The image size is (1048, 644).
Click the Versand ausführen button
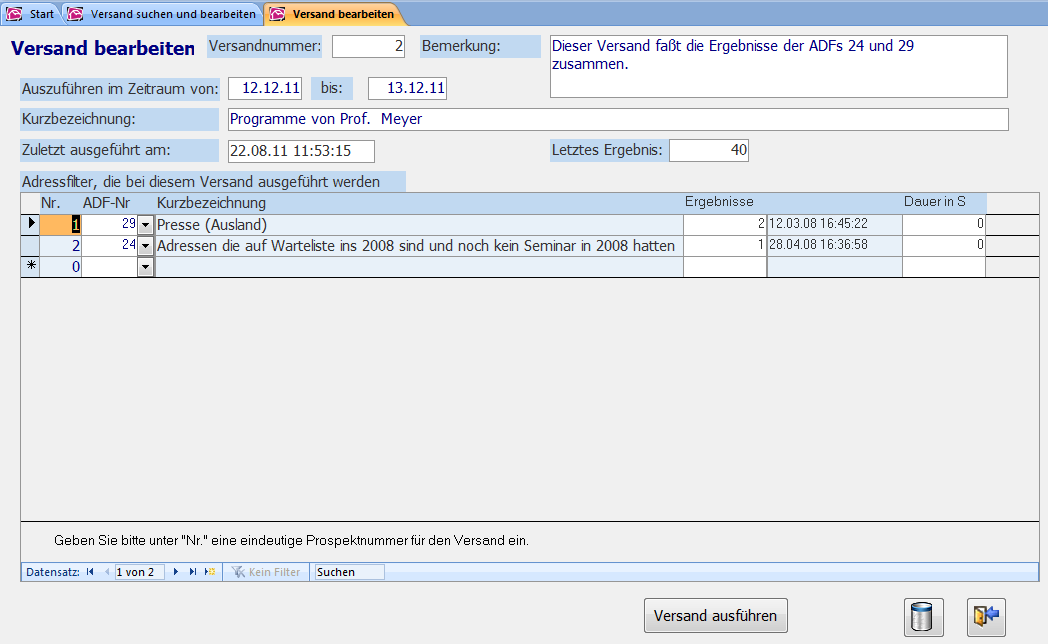tap(715, 616)
